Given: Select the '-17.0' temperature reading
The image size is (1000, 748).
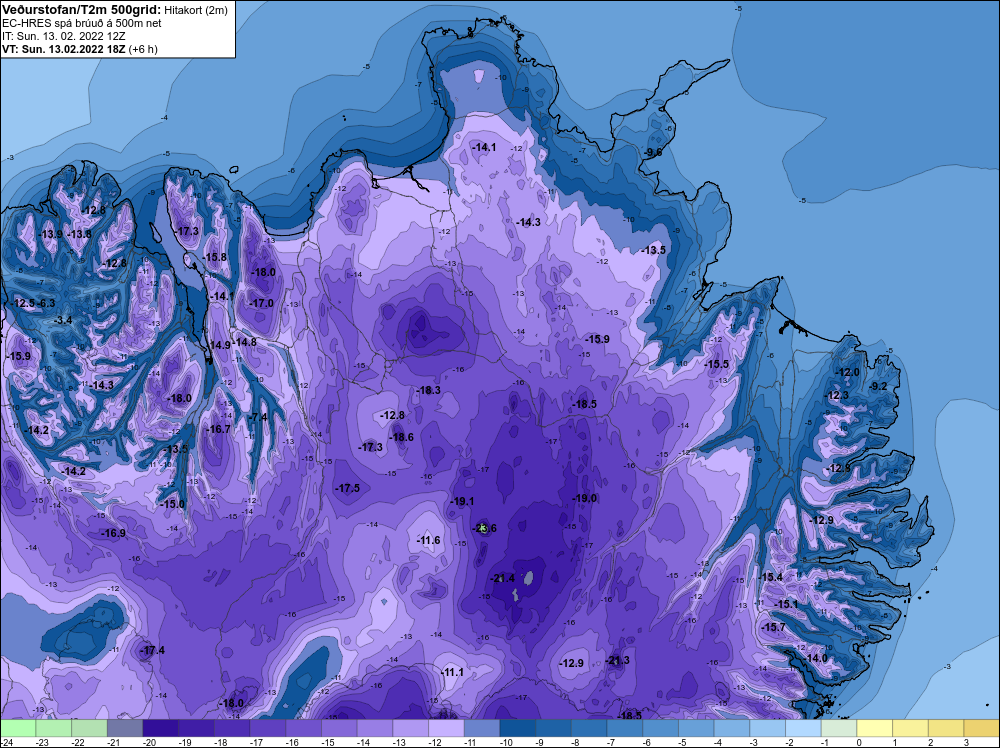Looking at the screenshot, I should coord(261,304).
